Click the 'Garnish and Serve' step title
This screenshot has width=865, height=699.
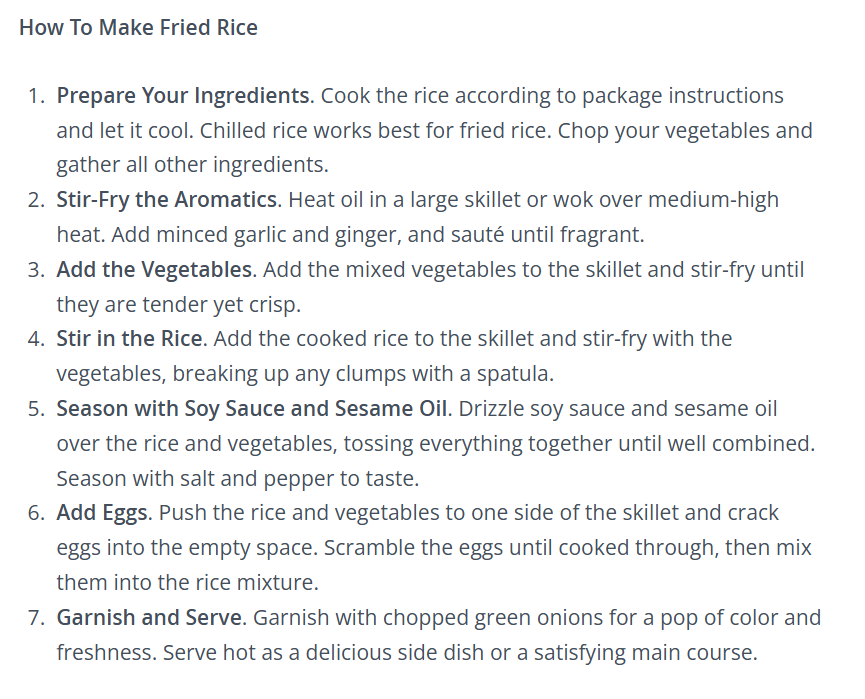coord(151,617)
